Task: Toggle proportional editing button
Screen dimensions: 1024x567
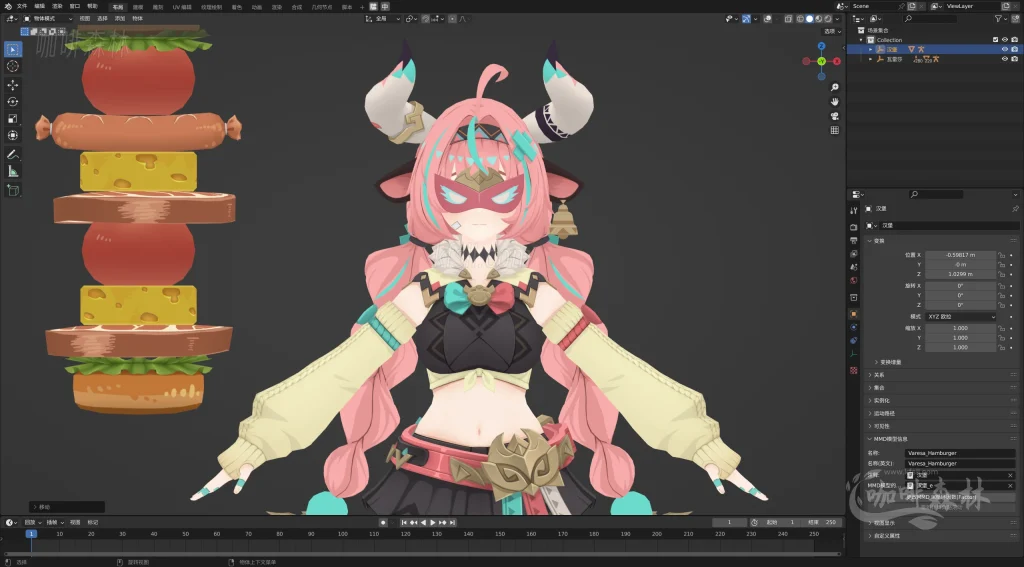Action: click(x=453, y=19)
